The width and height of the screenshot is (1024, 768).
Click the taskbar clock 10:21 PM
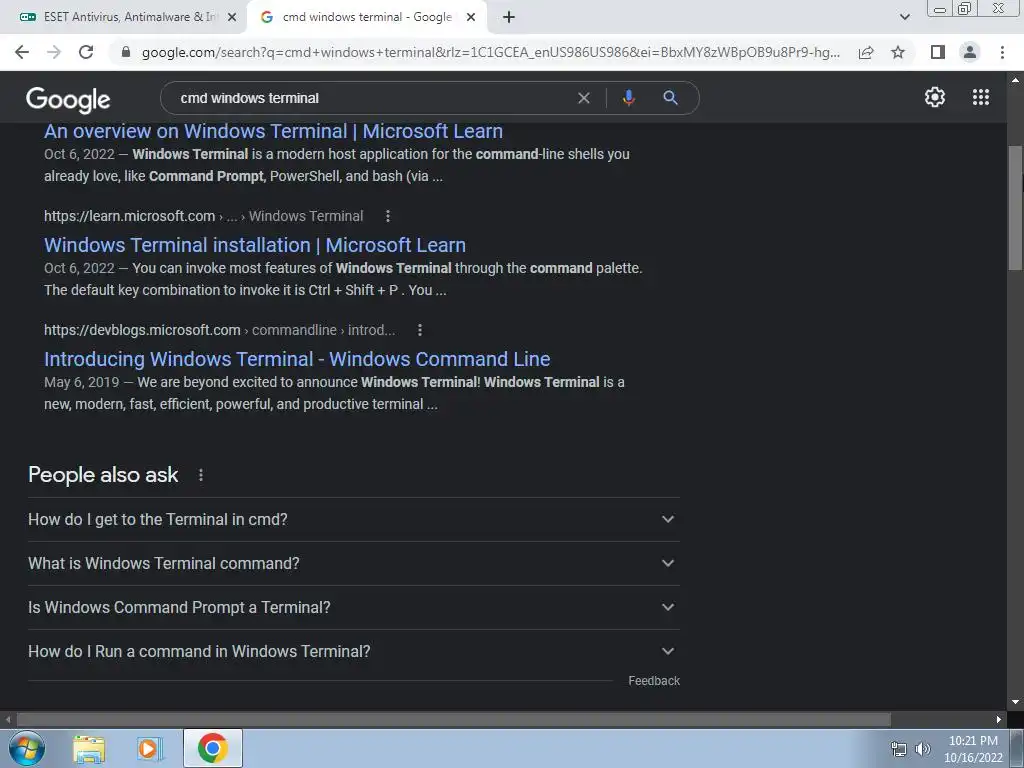tap(973, 741)
